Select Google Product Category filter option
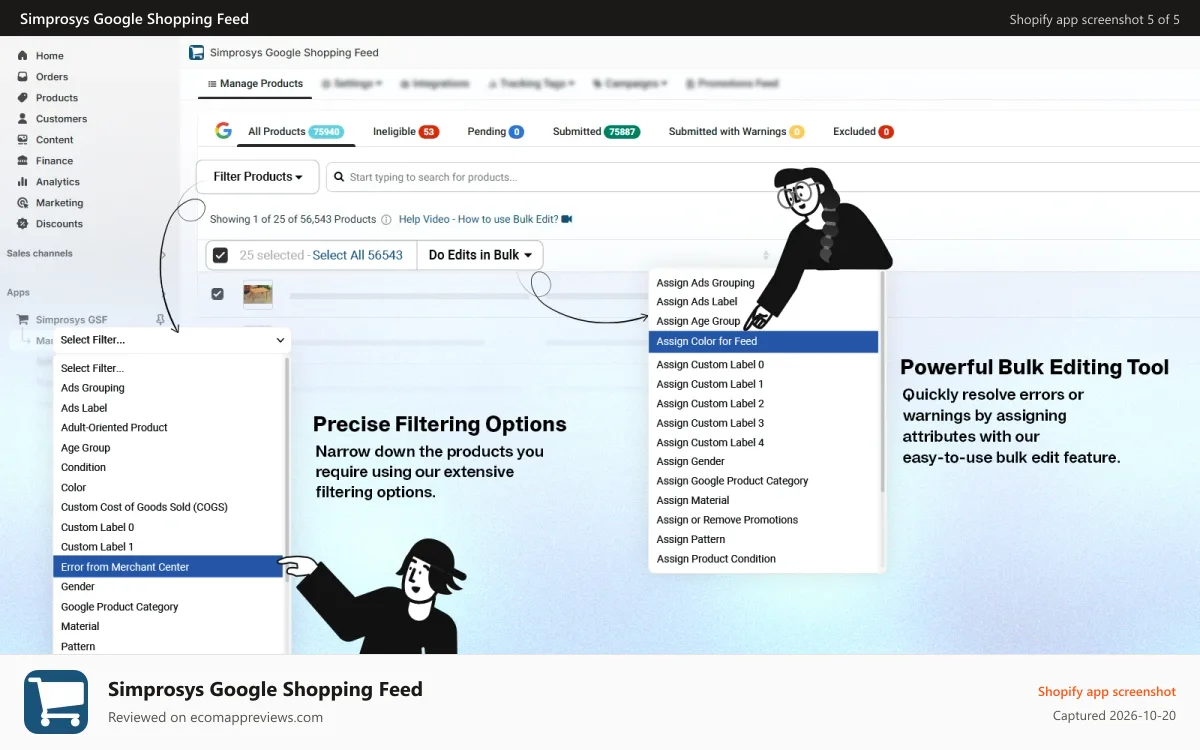 [120, 607]
